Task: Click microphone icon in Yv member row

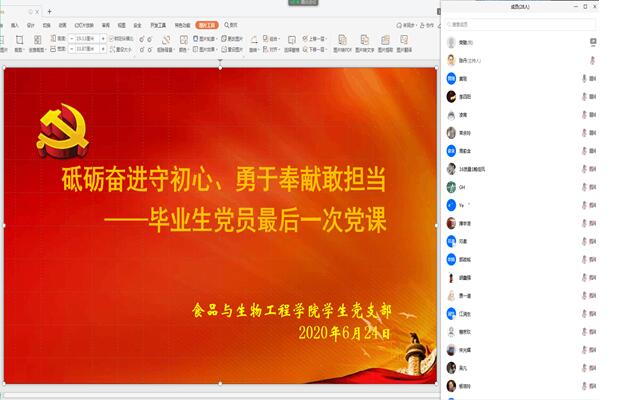Action: 584,205
